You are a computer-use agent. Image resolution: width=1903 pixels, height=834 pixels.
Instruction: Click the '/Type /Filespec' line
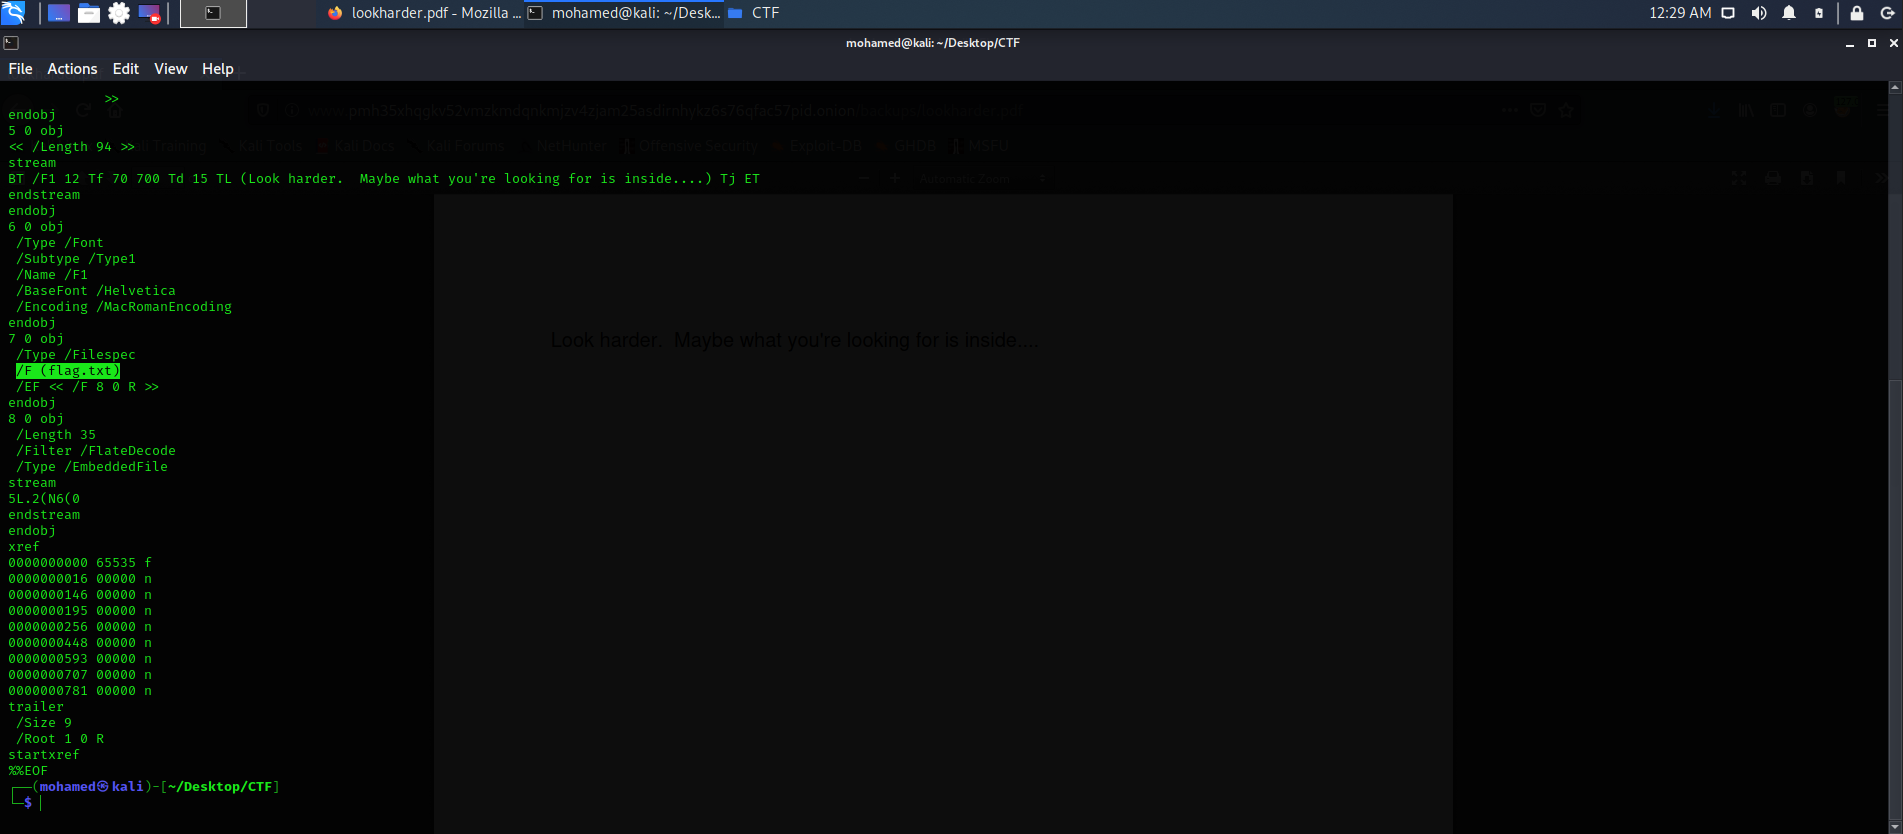click(76, 355)
